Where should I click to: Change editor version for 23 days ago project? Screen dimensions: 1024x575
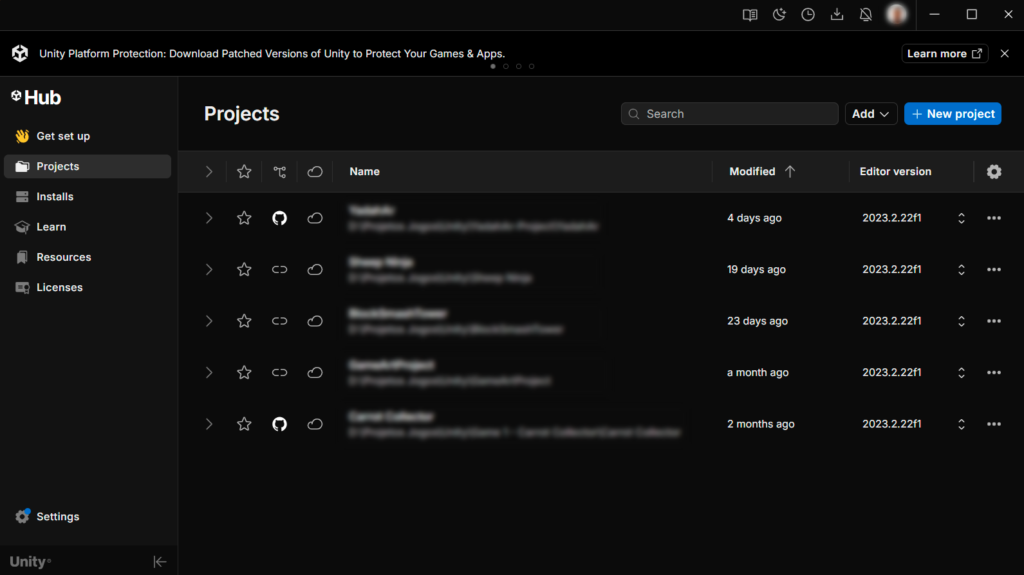[x=961, y=321]
